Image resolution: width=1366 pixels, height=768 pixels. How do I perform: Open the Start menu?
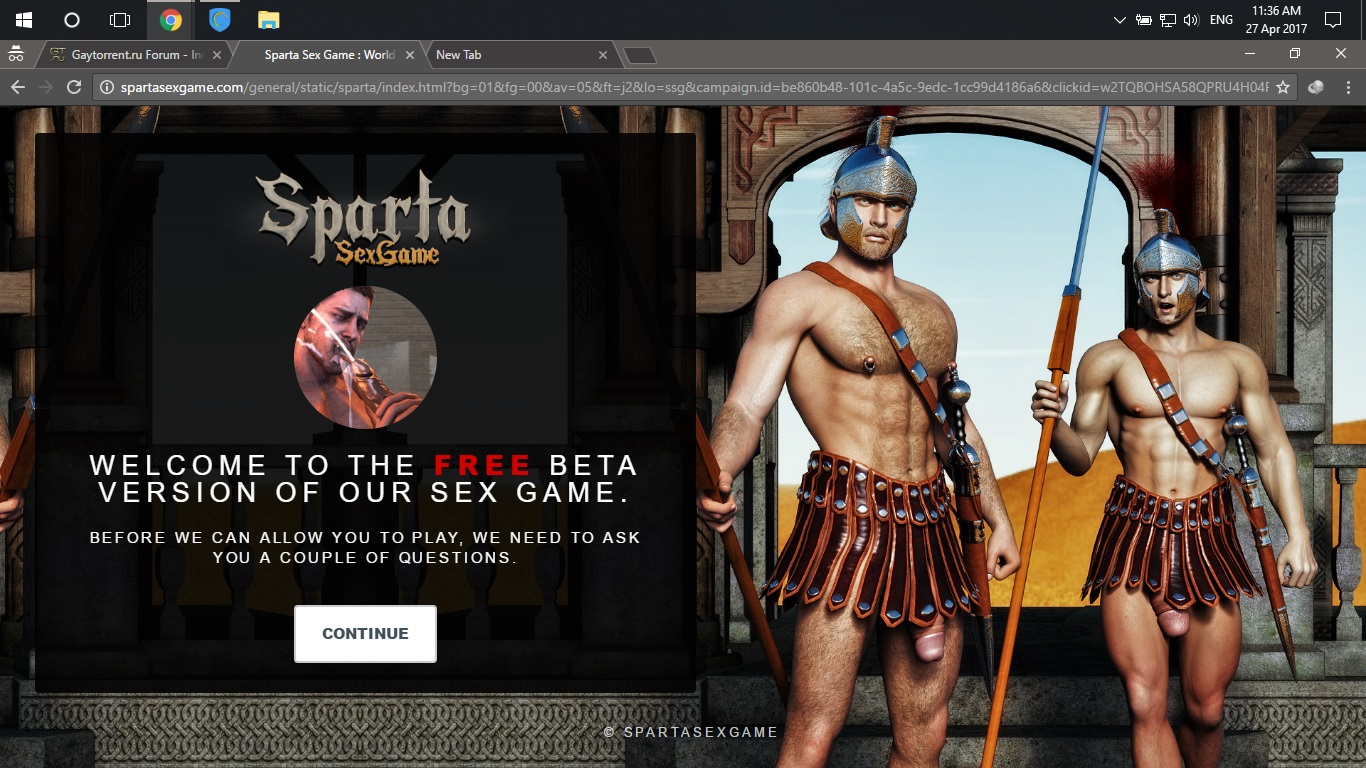coord(22,19)
